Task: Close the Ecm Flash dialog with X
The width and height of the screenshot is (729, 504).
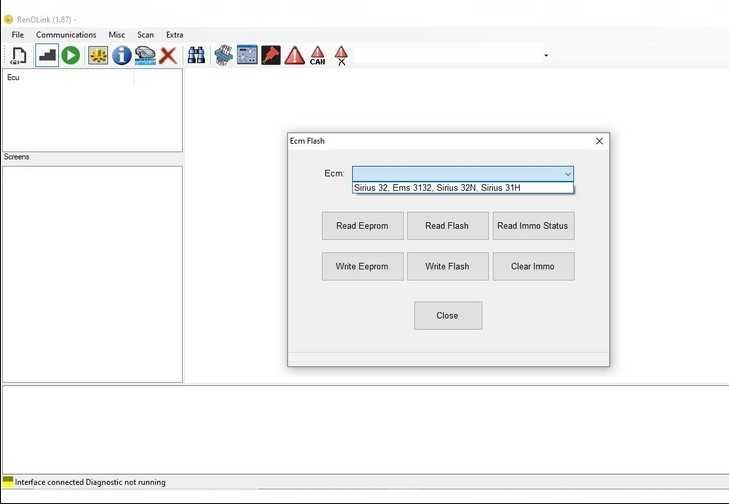Action: tap(599, 141)
